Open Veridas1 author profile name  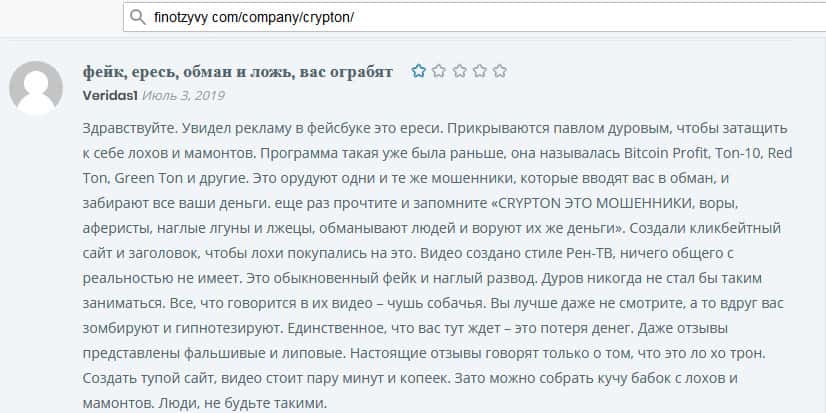[110, 96]
